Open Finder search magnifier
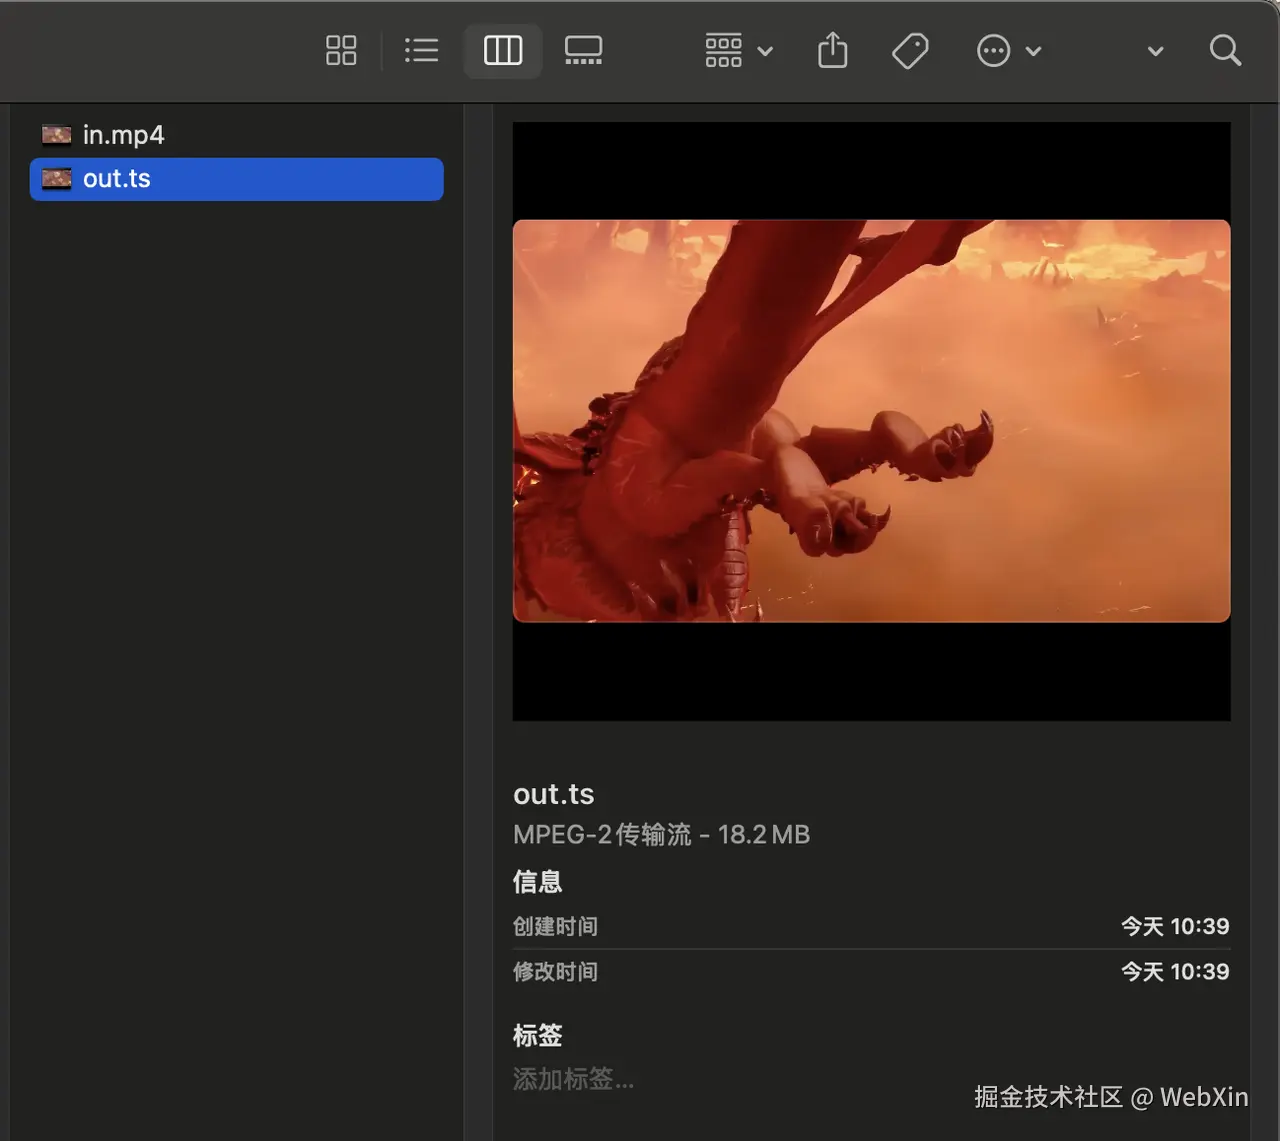 click(1225, 50)
